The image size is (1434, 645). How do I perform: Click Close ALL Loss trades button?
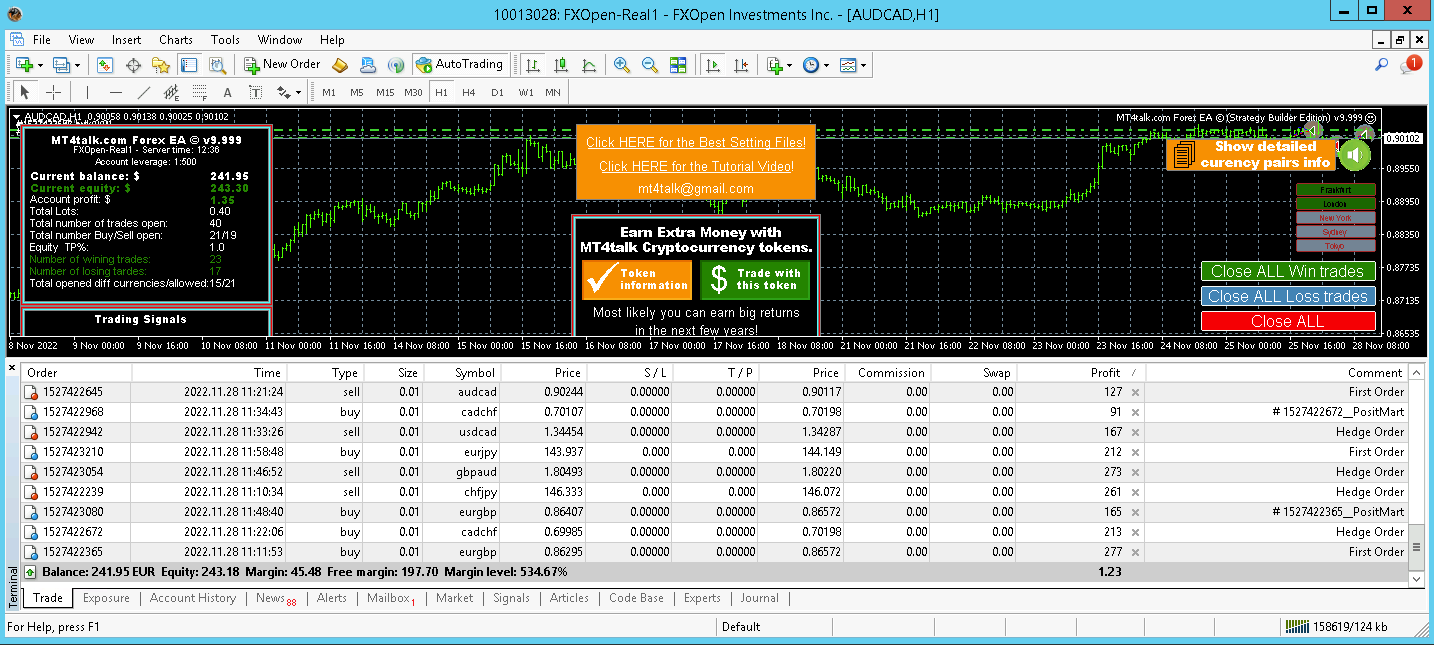pyautogui.click(x=1288, y=296)
